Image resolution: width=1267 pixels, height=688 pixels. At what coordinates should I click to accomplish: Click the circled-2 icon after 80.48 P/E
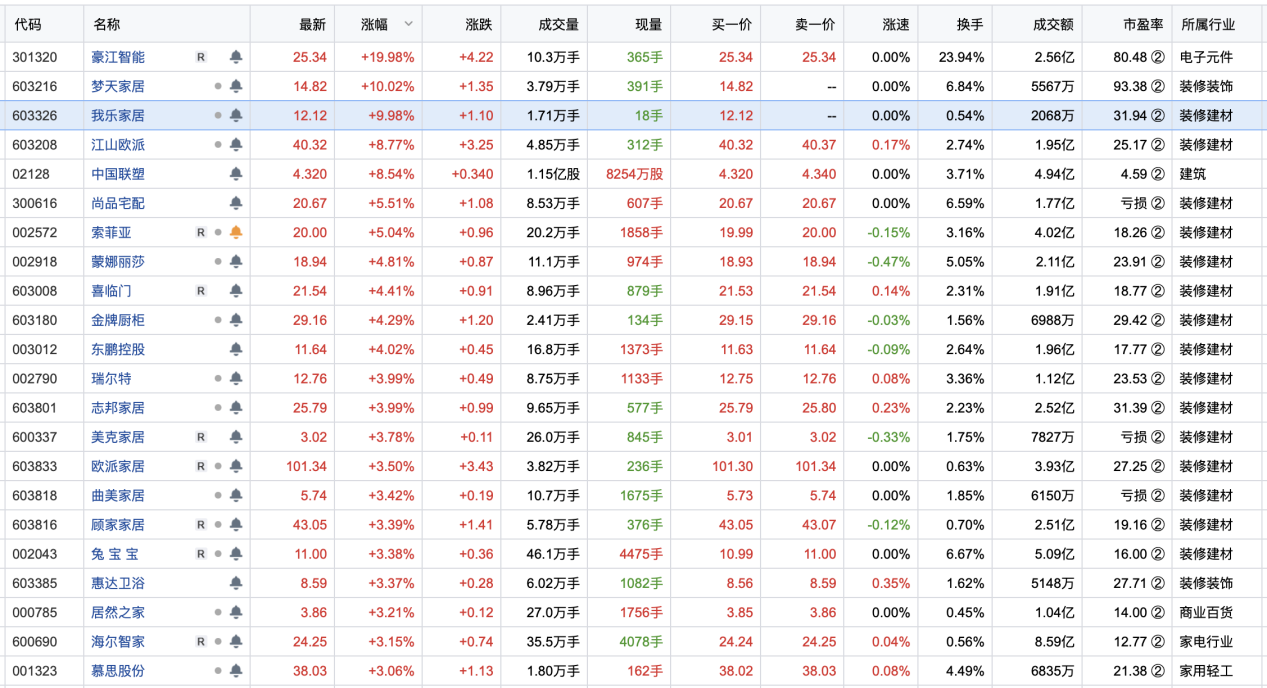tap(1158, 57)
